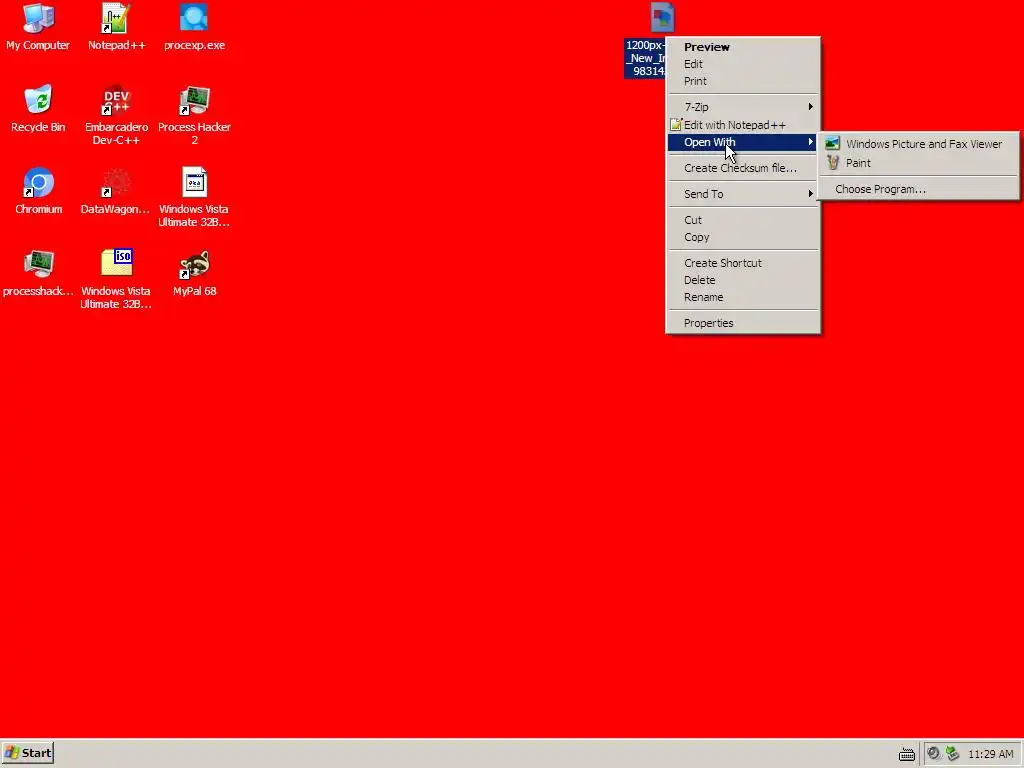The width and height of the screenshot is (1024, 768).
Task: Expand the Send To submenu arrow
Action: tap(810, 194)
